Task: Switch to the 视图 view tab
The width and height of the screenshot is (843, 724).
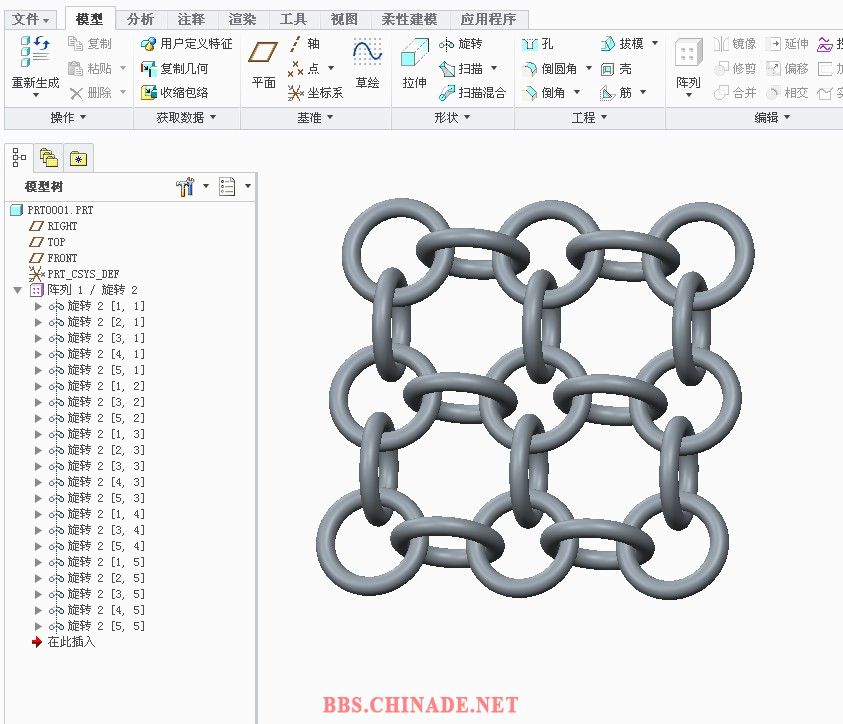Action: click(x=344, y=19)
